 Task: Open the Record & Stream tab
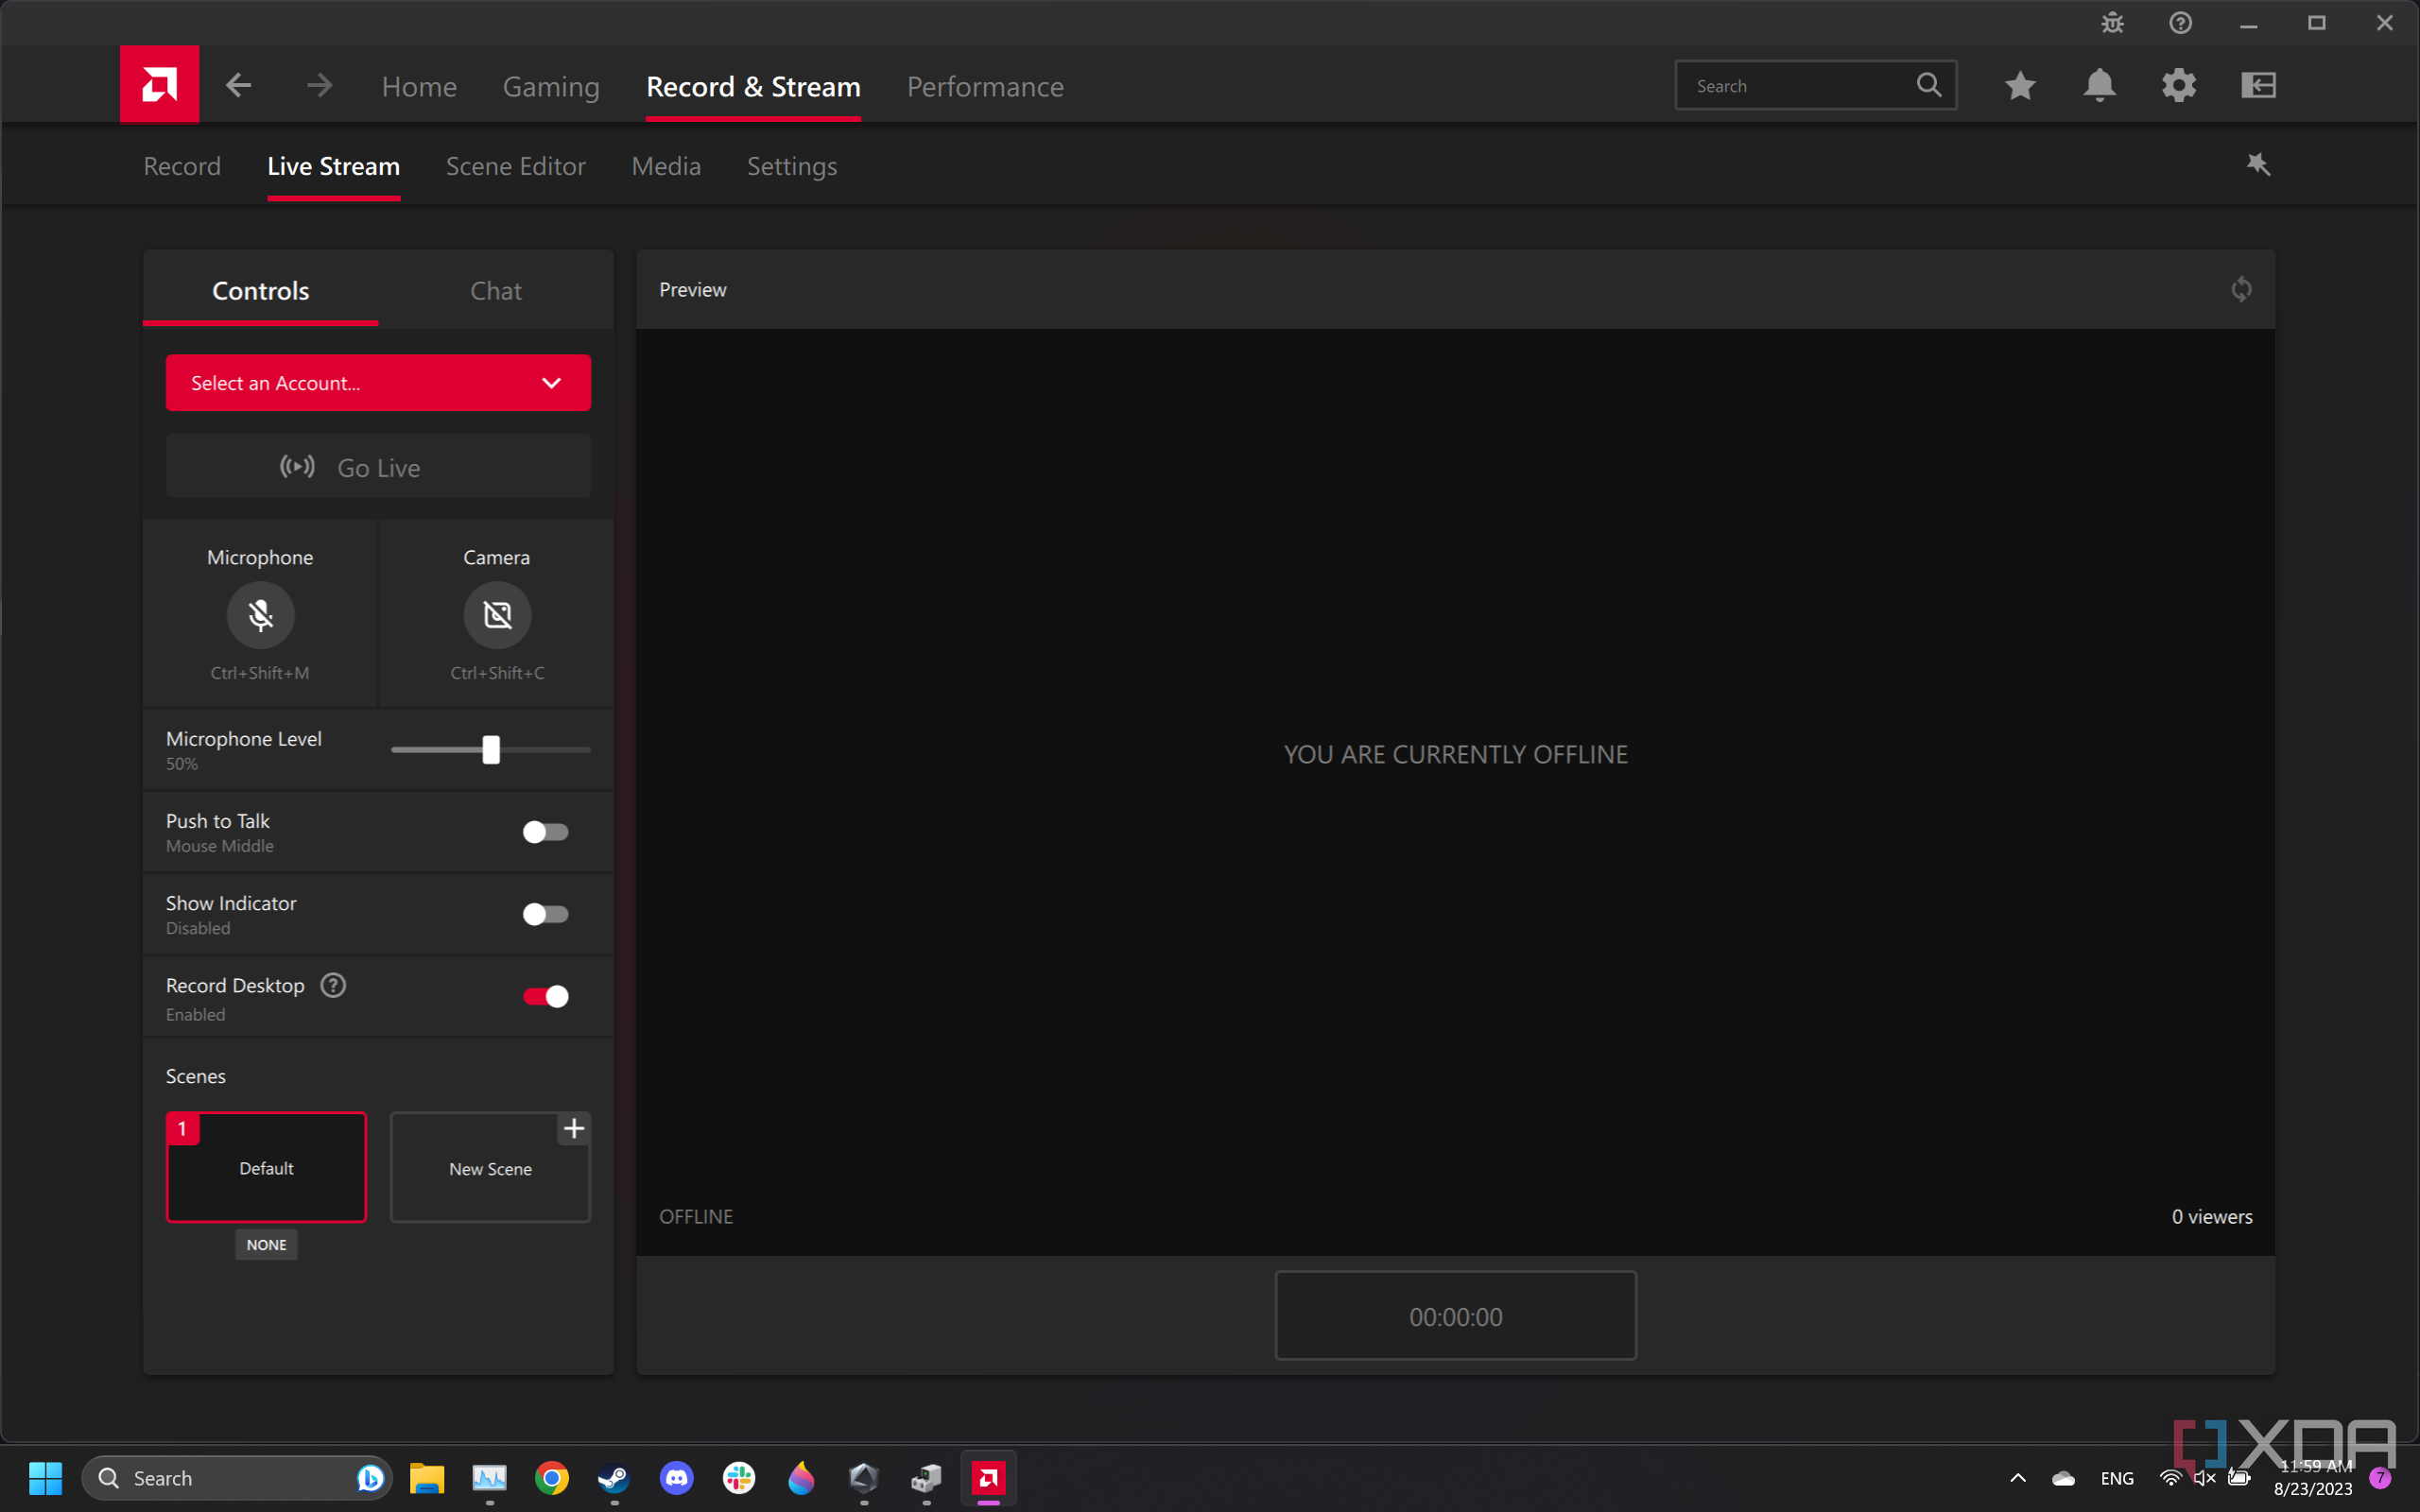pyautogui.click(x=752, y=85)
